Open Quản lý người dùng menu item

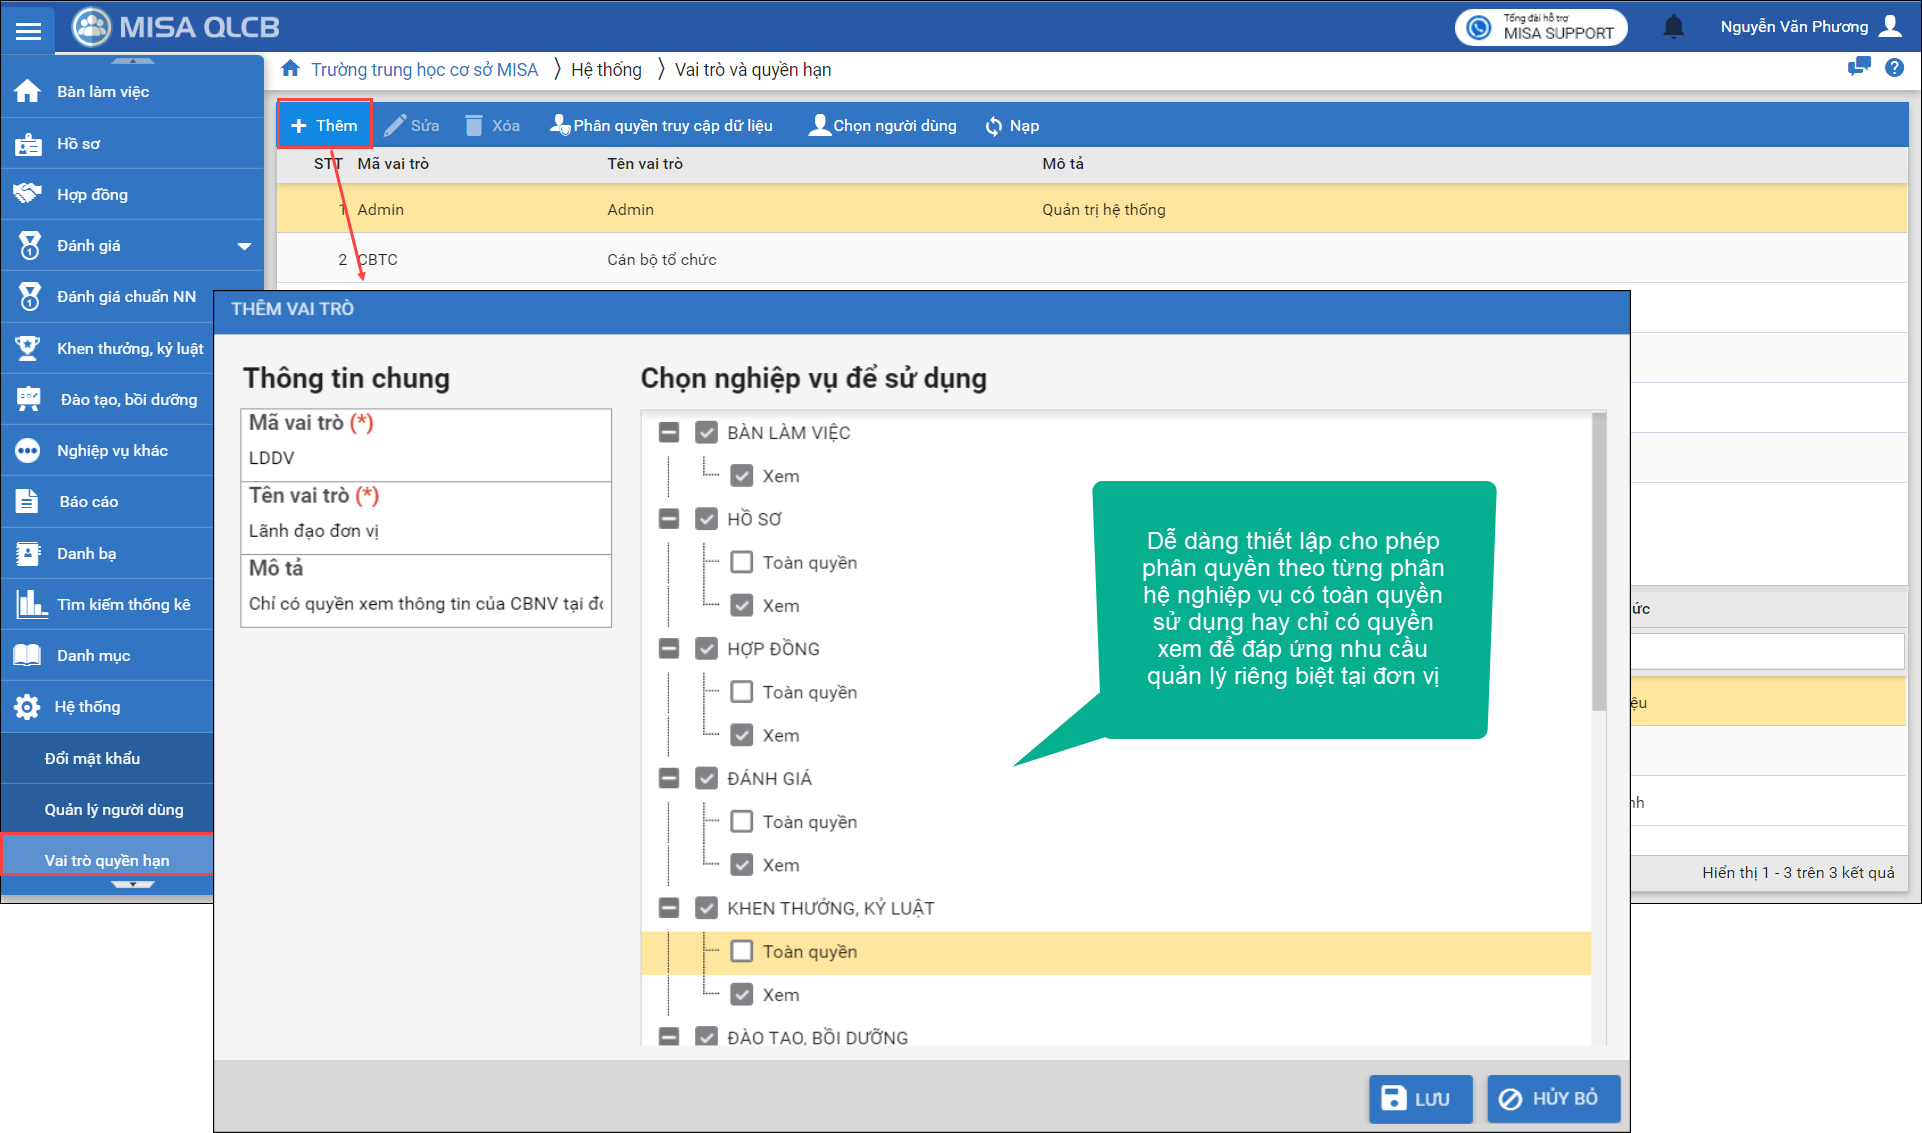click(x=113, y=809)
